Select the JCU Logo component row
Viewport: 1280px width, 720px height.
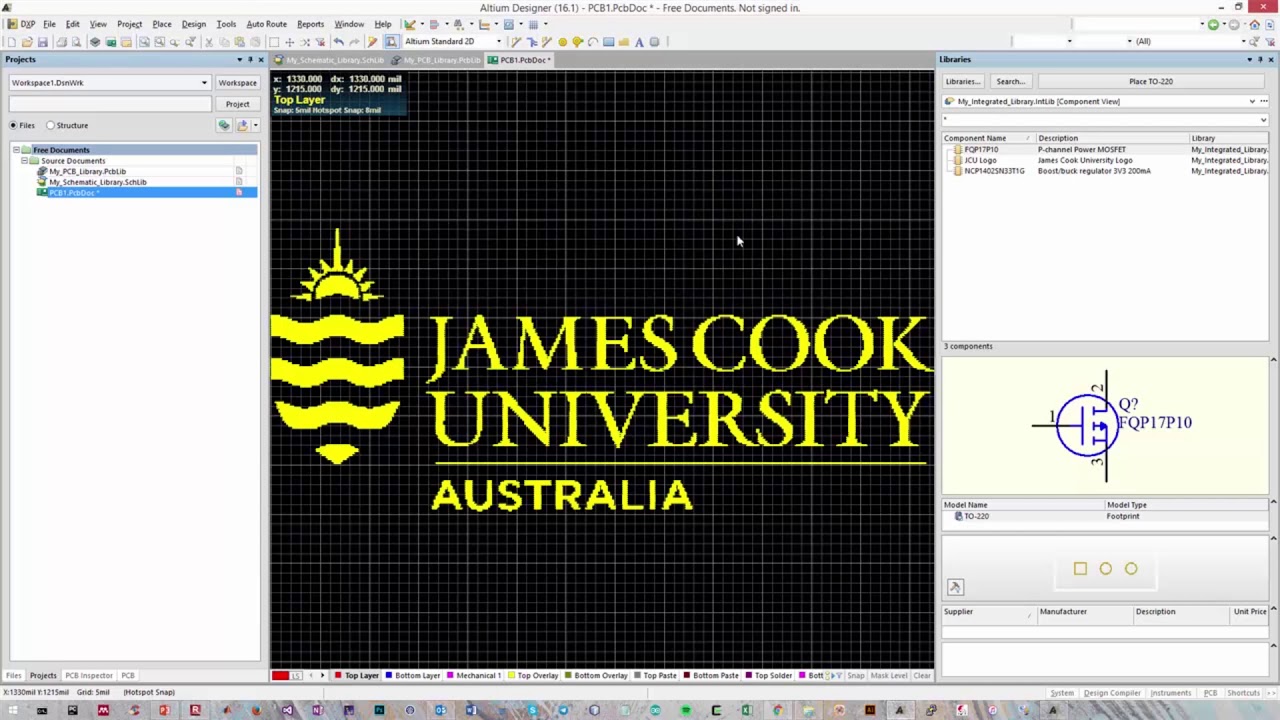click(x=1105, y=160)
